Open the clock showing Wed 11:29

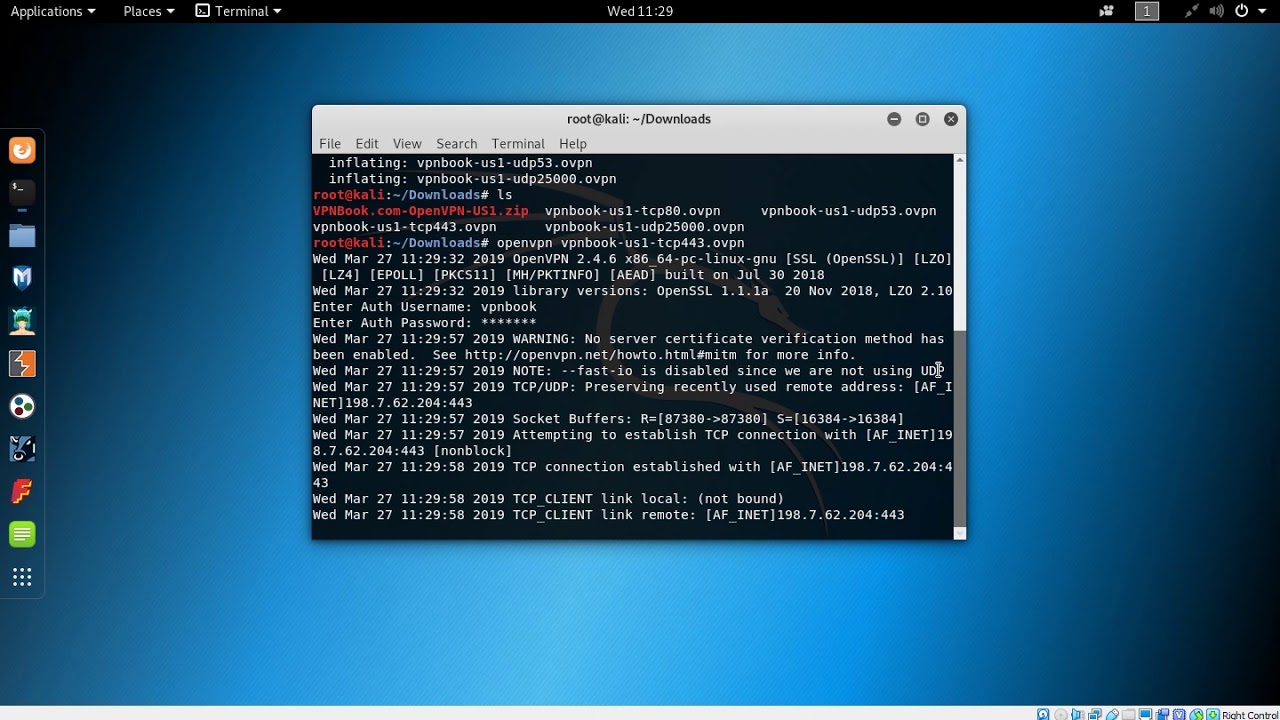click(640, 11)
